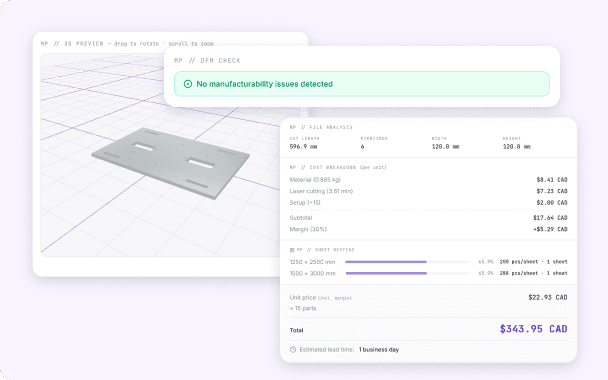Click the 3D Preview panel header text

click(127, 44)
